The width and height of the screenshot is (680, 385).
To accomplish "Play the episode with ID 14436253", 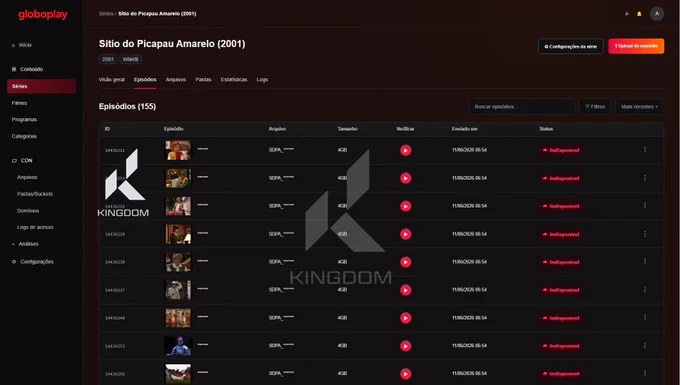I will pyautogui.click(x=405, y=346).
